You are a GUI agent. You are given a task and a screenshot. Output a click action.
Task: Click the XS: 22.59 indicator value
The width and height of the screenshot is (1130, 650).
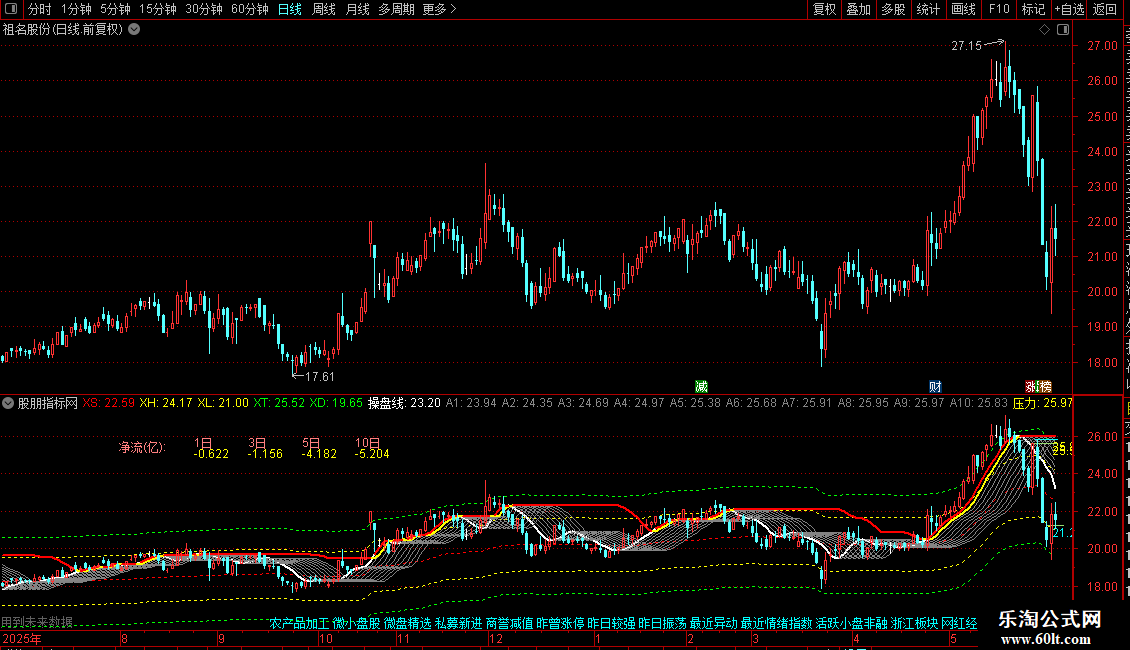tap(108, 403)
